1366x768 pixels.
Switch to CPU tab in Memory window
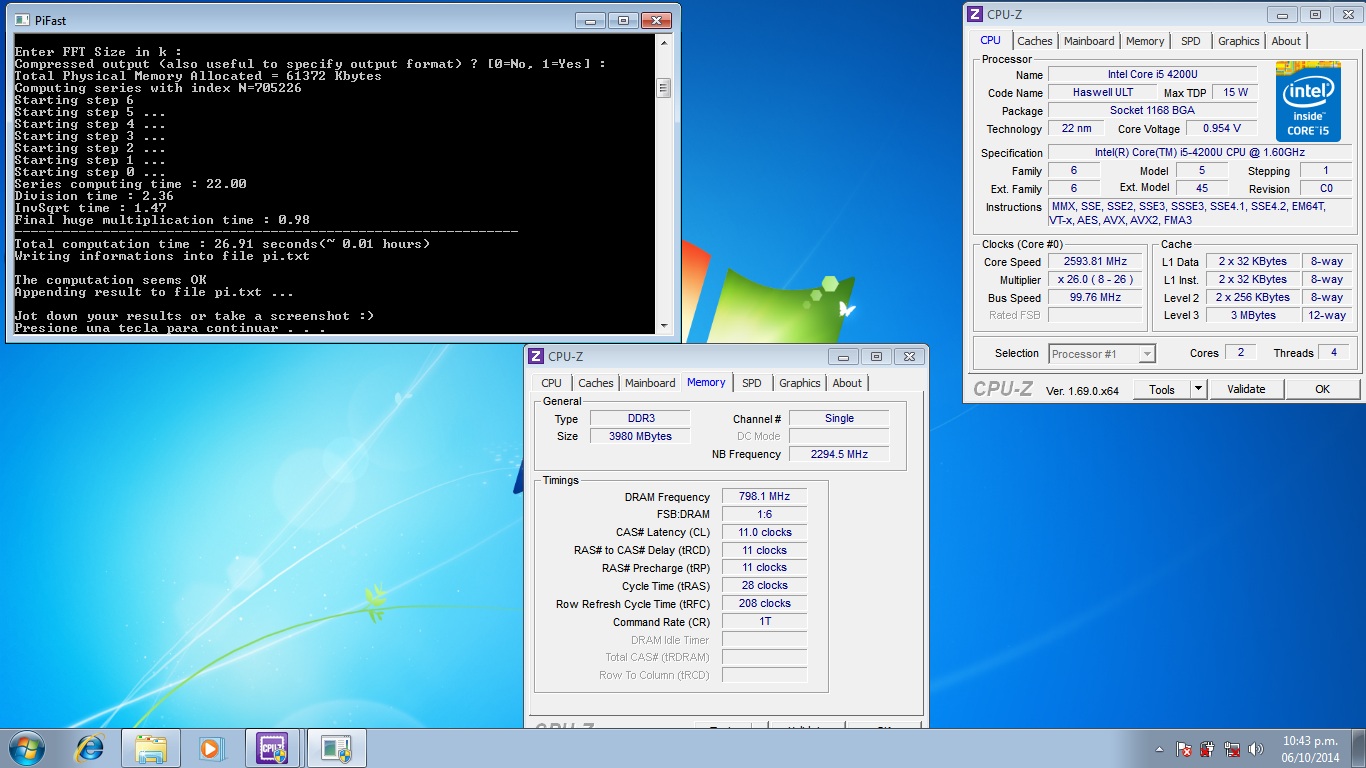[x=551, y=383]
